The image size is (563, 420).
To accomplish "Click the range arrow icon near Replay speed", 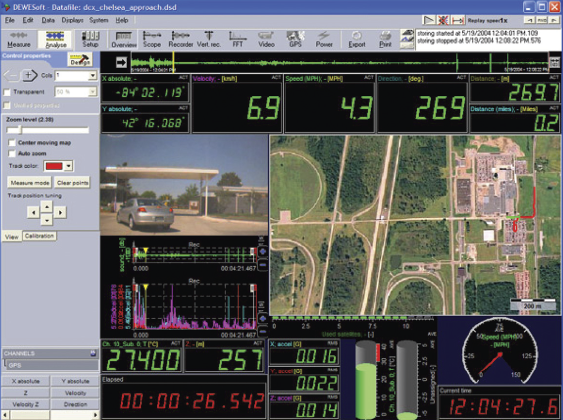I will (x=457, y=20).
